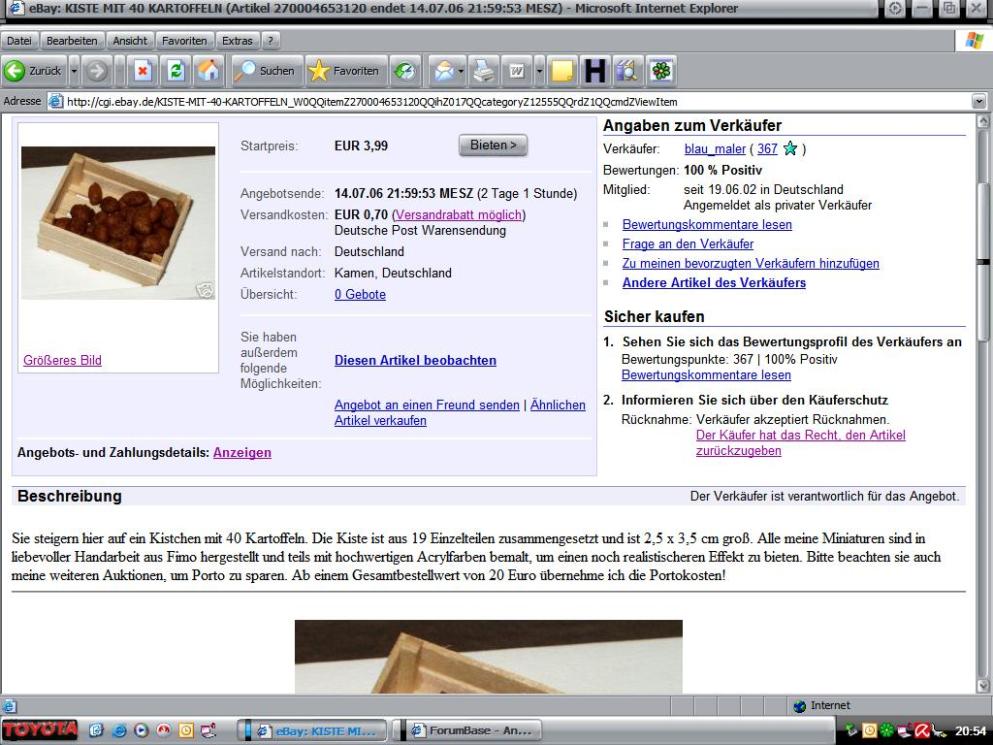993x745 pixels.
Task: Click the black H toolbar icon
Action: coord(595,71)
